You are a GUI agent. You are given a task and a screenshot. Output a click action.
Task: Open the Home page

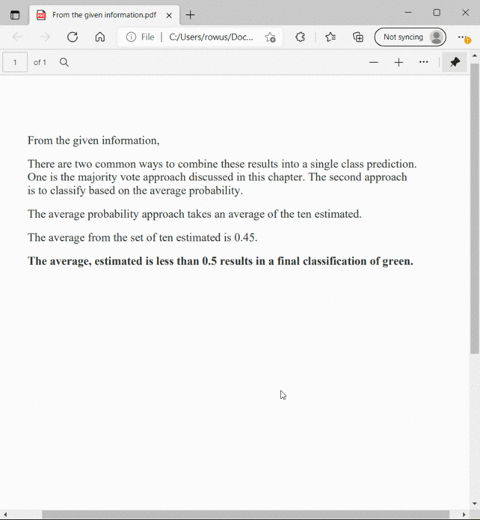[100, 37]
